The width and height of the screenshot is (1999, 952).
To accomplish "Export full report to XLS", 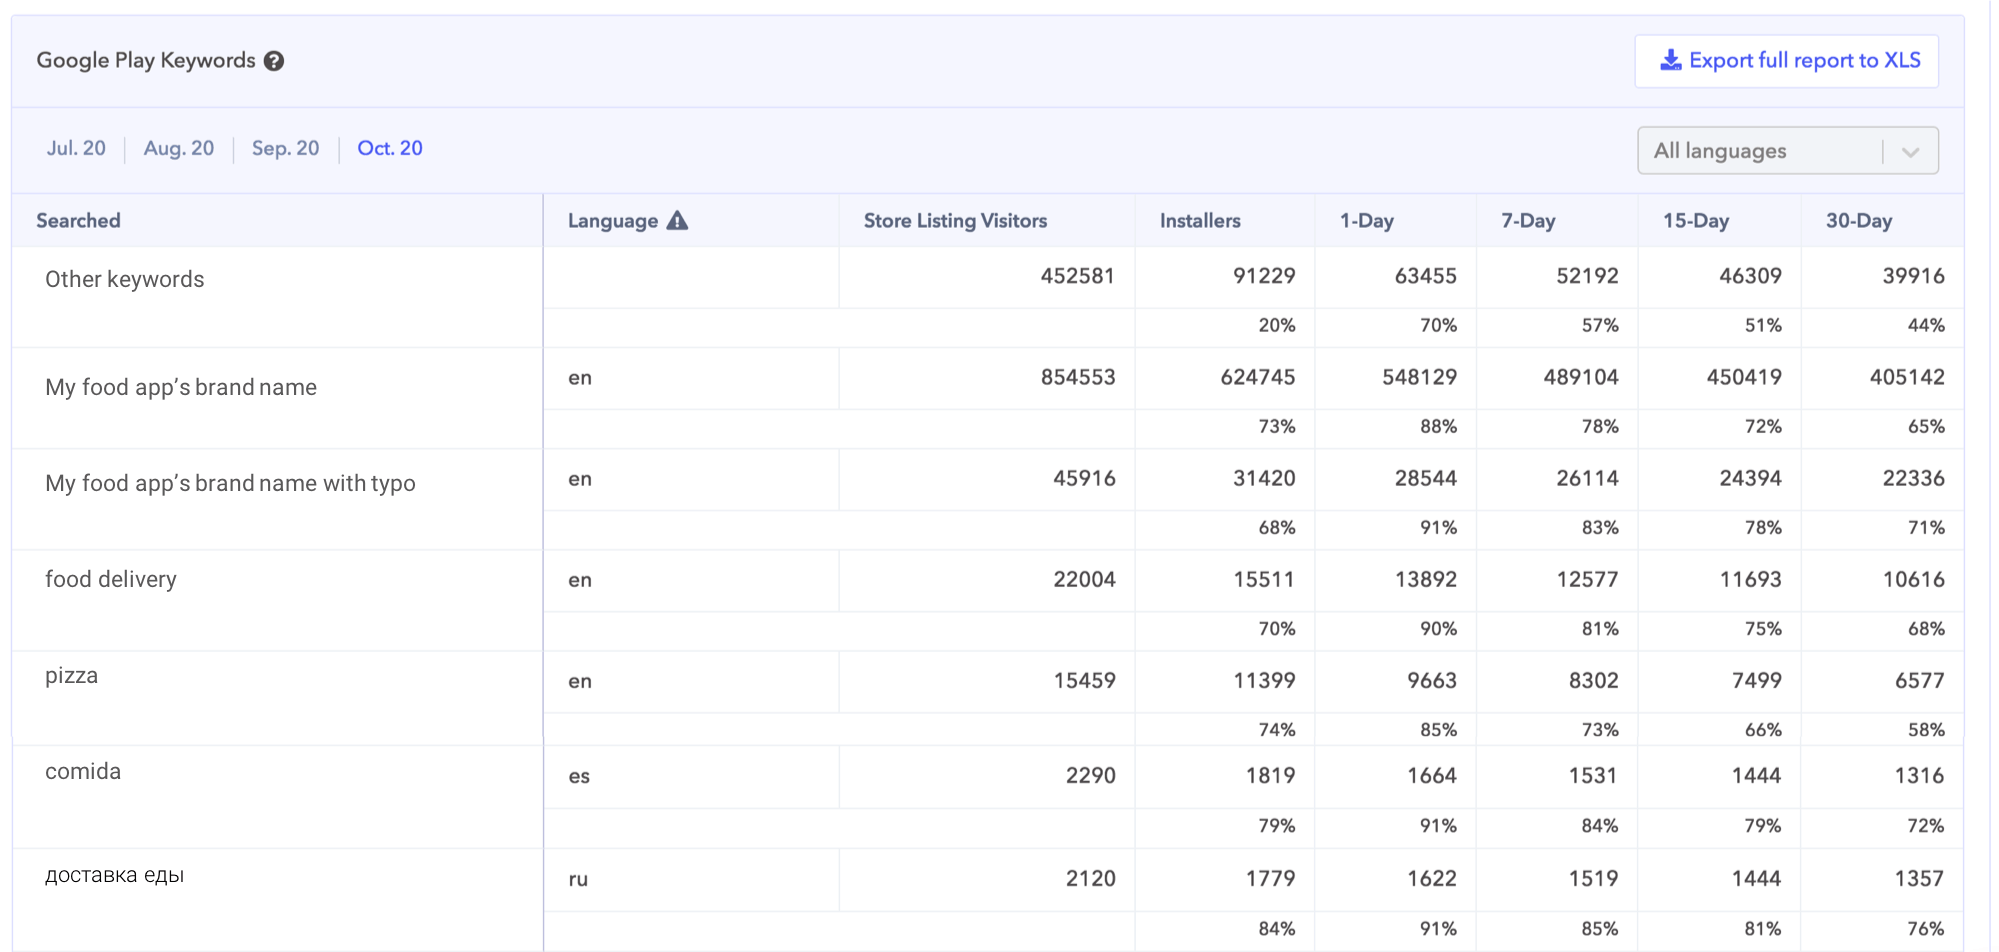I will 1786,61.
